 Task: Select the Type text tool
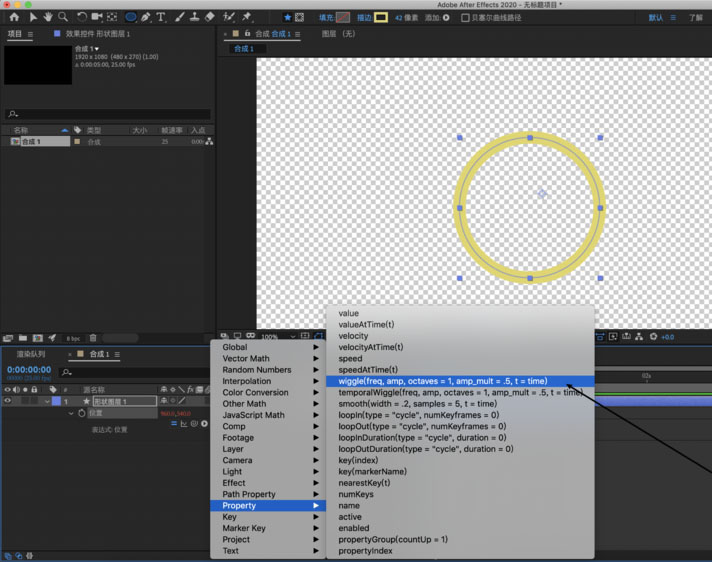pyautogui.click(x=161, y=17)
